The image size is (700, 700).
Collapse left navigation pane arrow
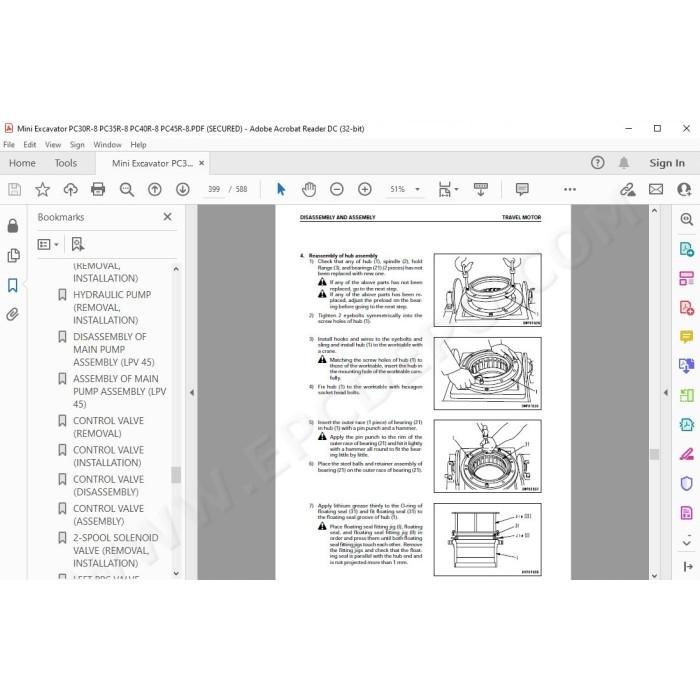[x=192, y=392]
